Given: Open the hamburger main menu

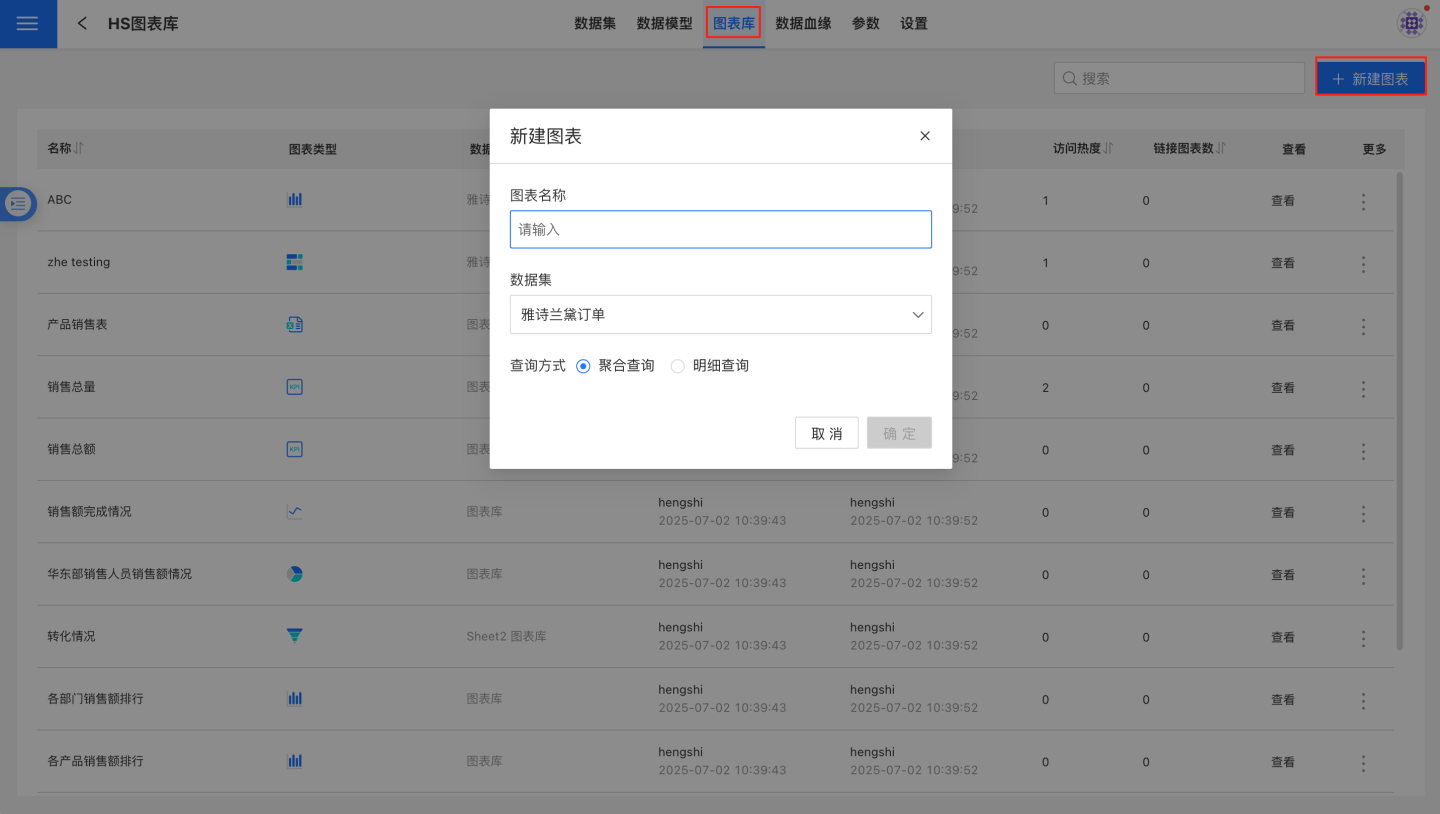Looking at the screenshot, I should pos(27,24).
